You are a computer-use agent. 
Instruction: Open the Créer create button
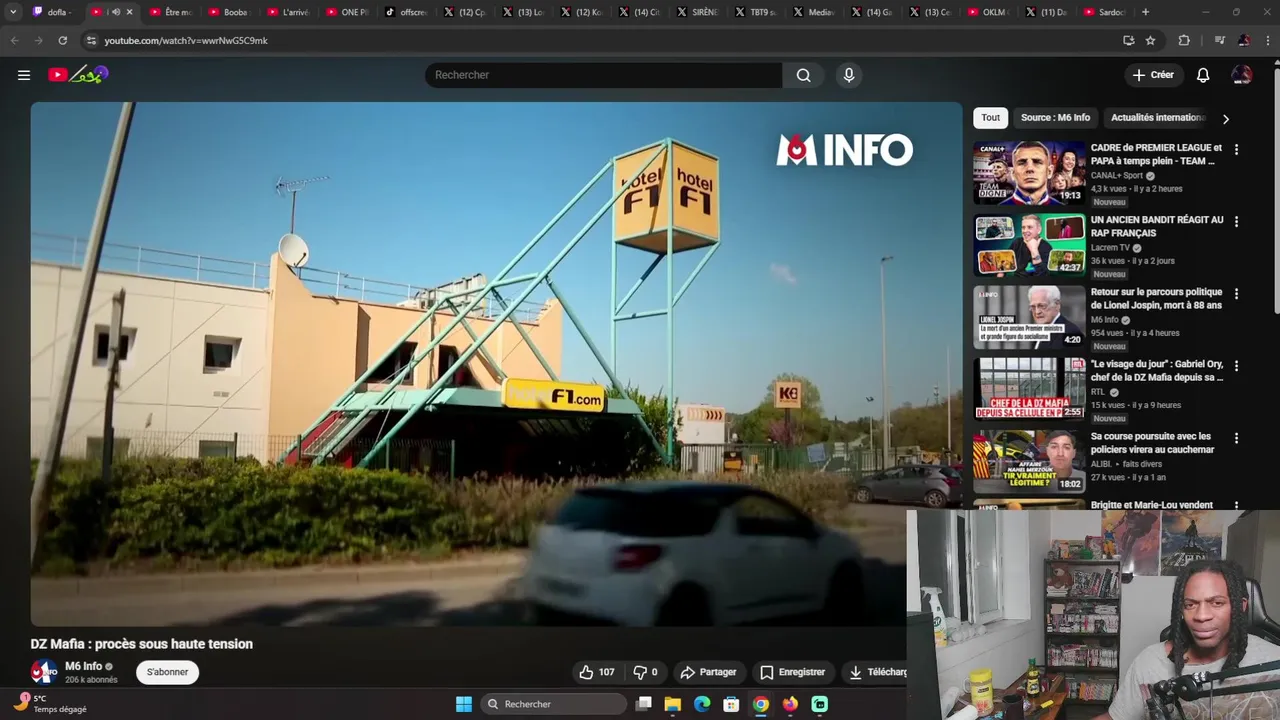[1152, 75]
